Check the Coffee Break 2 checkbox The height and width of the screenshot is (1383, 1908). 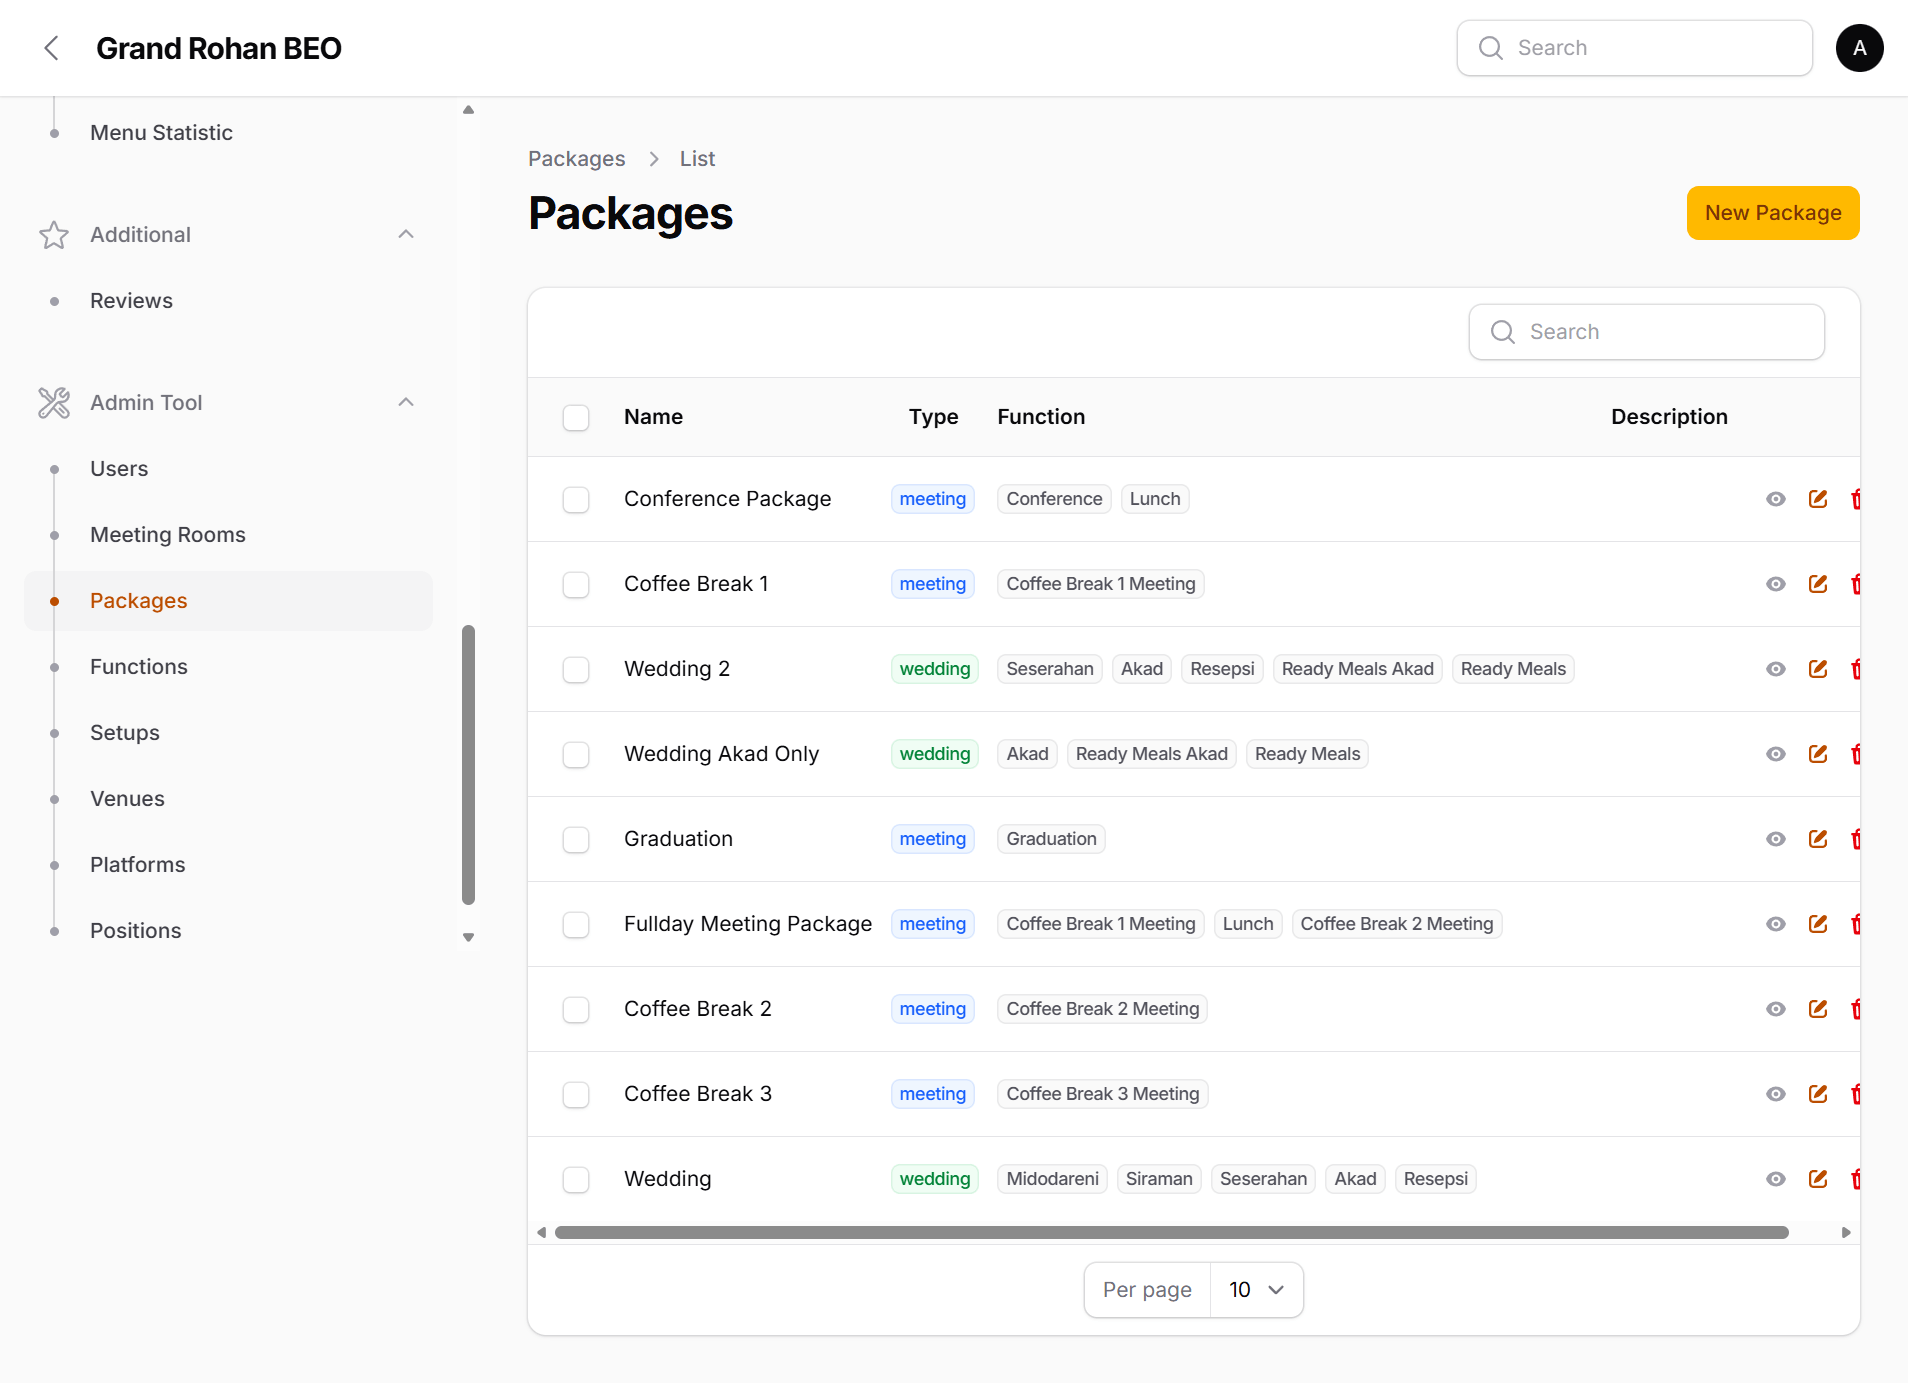coord(576,1009)
